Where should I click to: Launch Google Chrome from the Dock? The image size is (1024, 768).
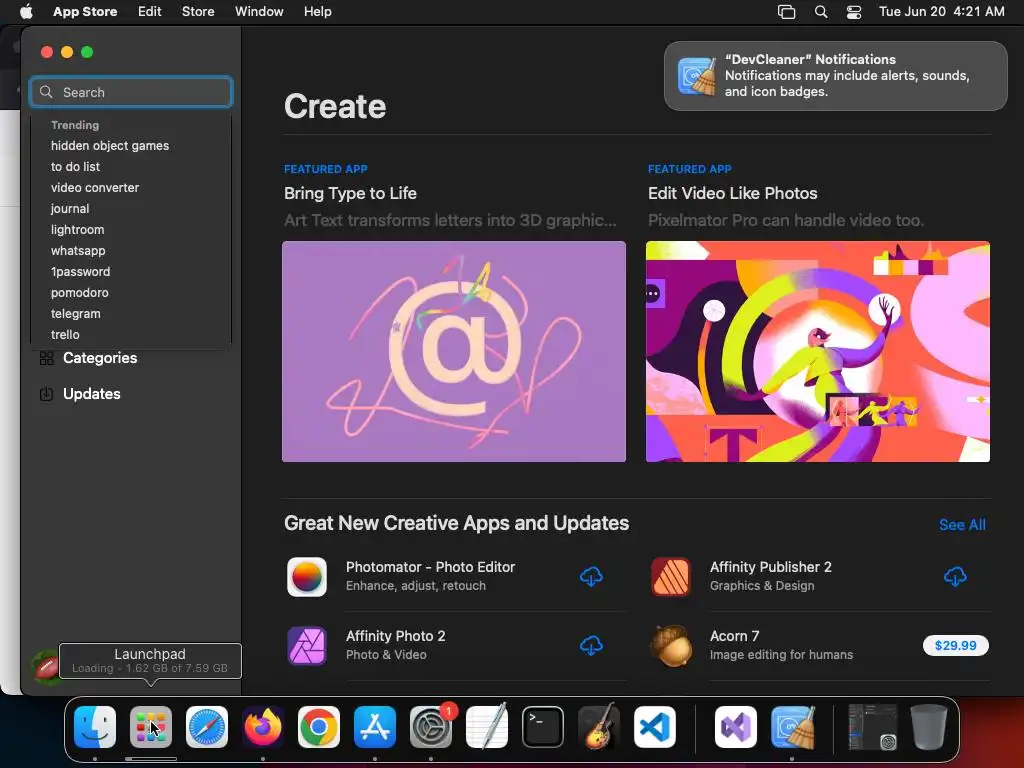click(319, 727)
